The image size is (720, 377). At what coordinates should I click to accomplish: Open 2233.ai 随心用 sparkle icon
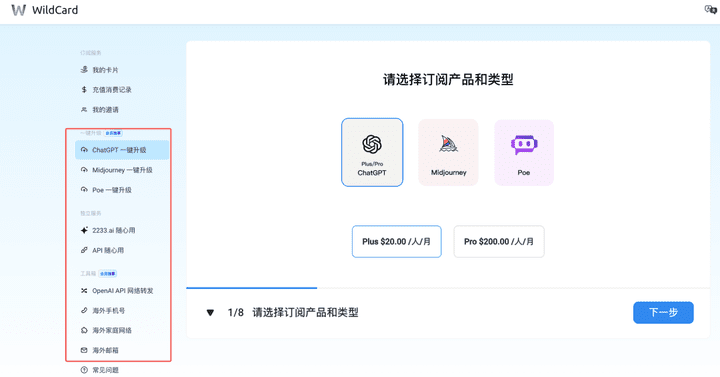tap(84, 230)
